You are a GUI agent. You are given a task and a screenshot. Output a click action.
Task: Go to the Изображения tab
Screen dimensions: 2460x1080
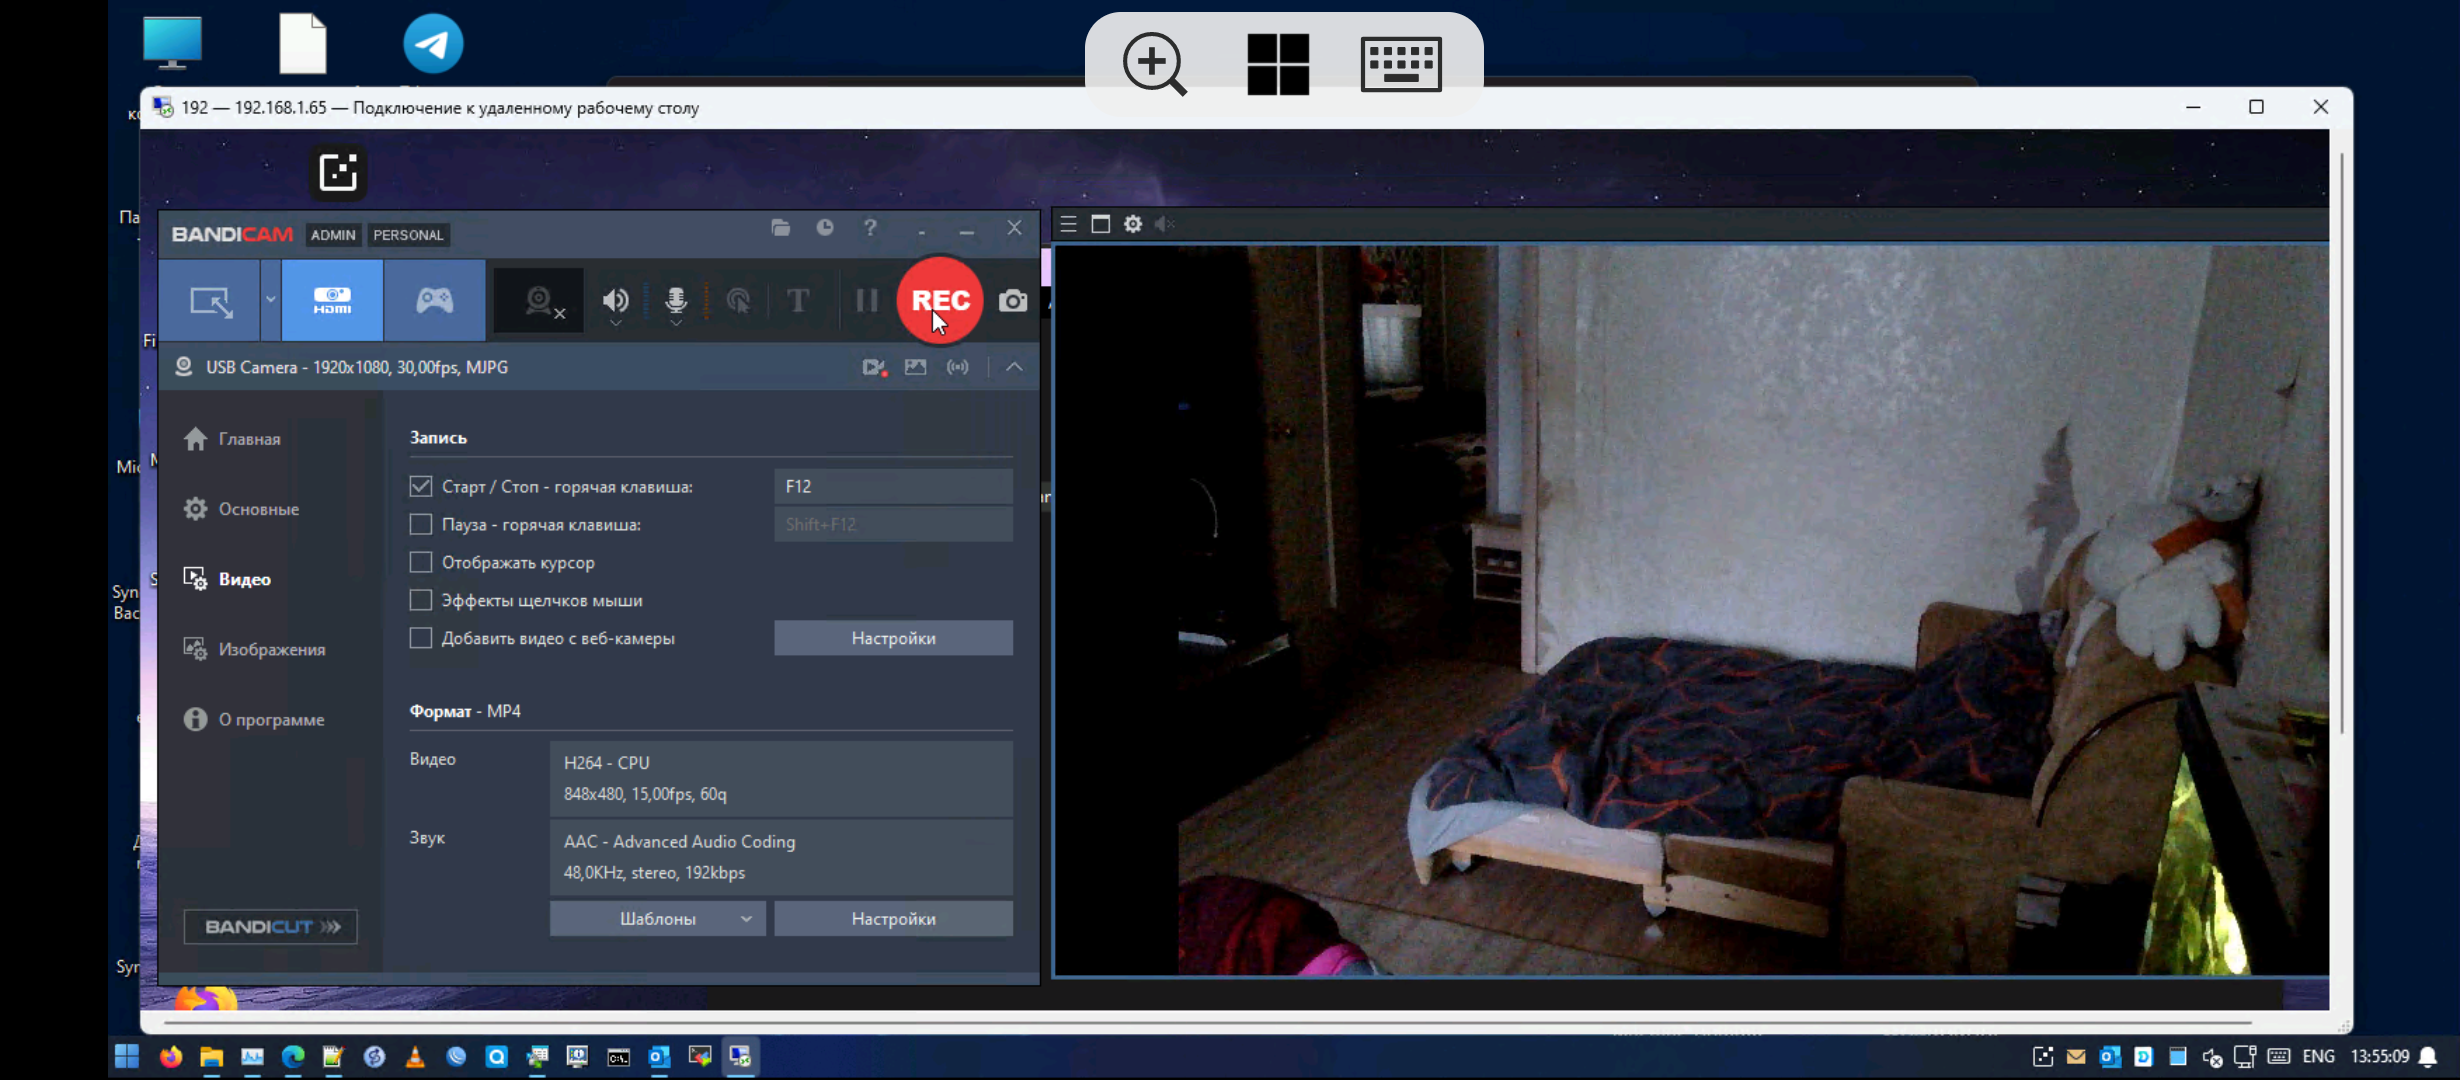pyautogui.click(x=271, y=649)
